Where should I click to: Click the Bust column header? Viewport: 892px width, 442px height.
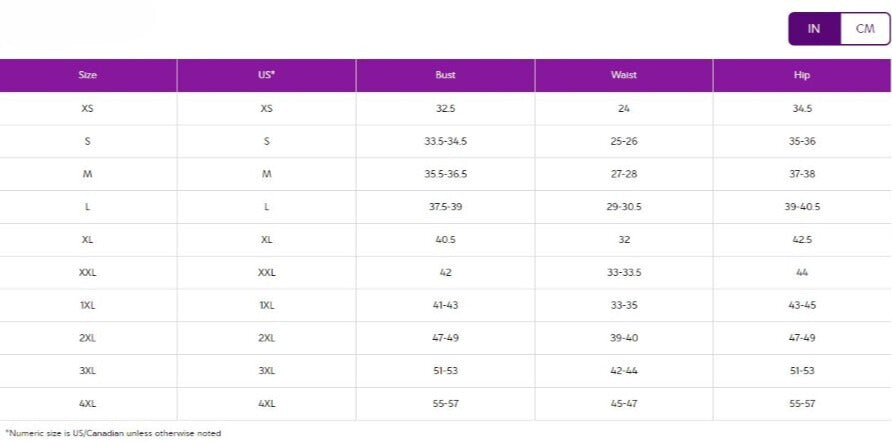point(445,76)
